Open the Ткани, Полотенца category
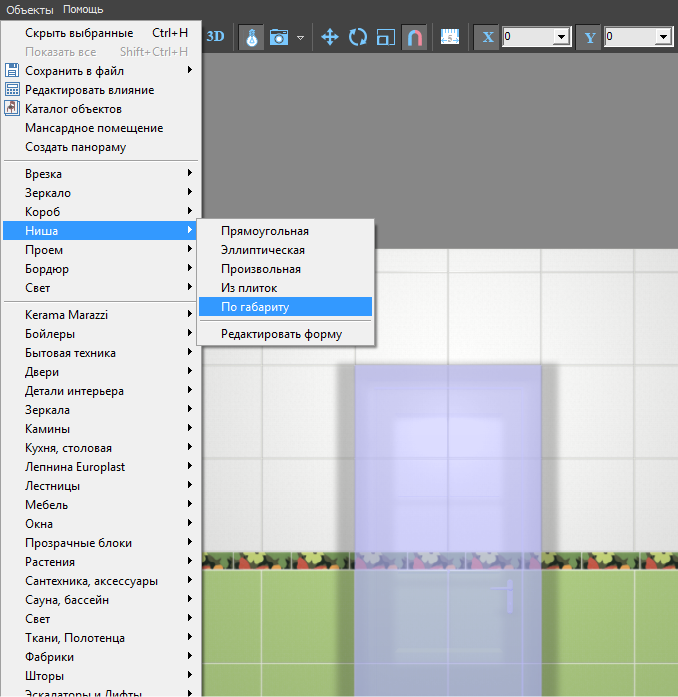Image resolution: width=678 pixels, height=697 pixels. pyautogui.click(x=102, y=638)
